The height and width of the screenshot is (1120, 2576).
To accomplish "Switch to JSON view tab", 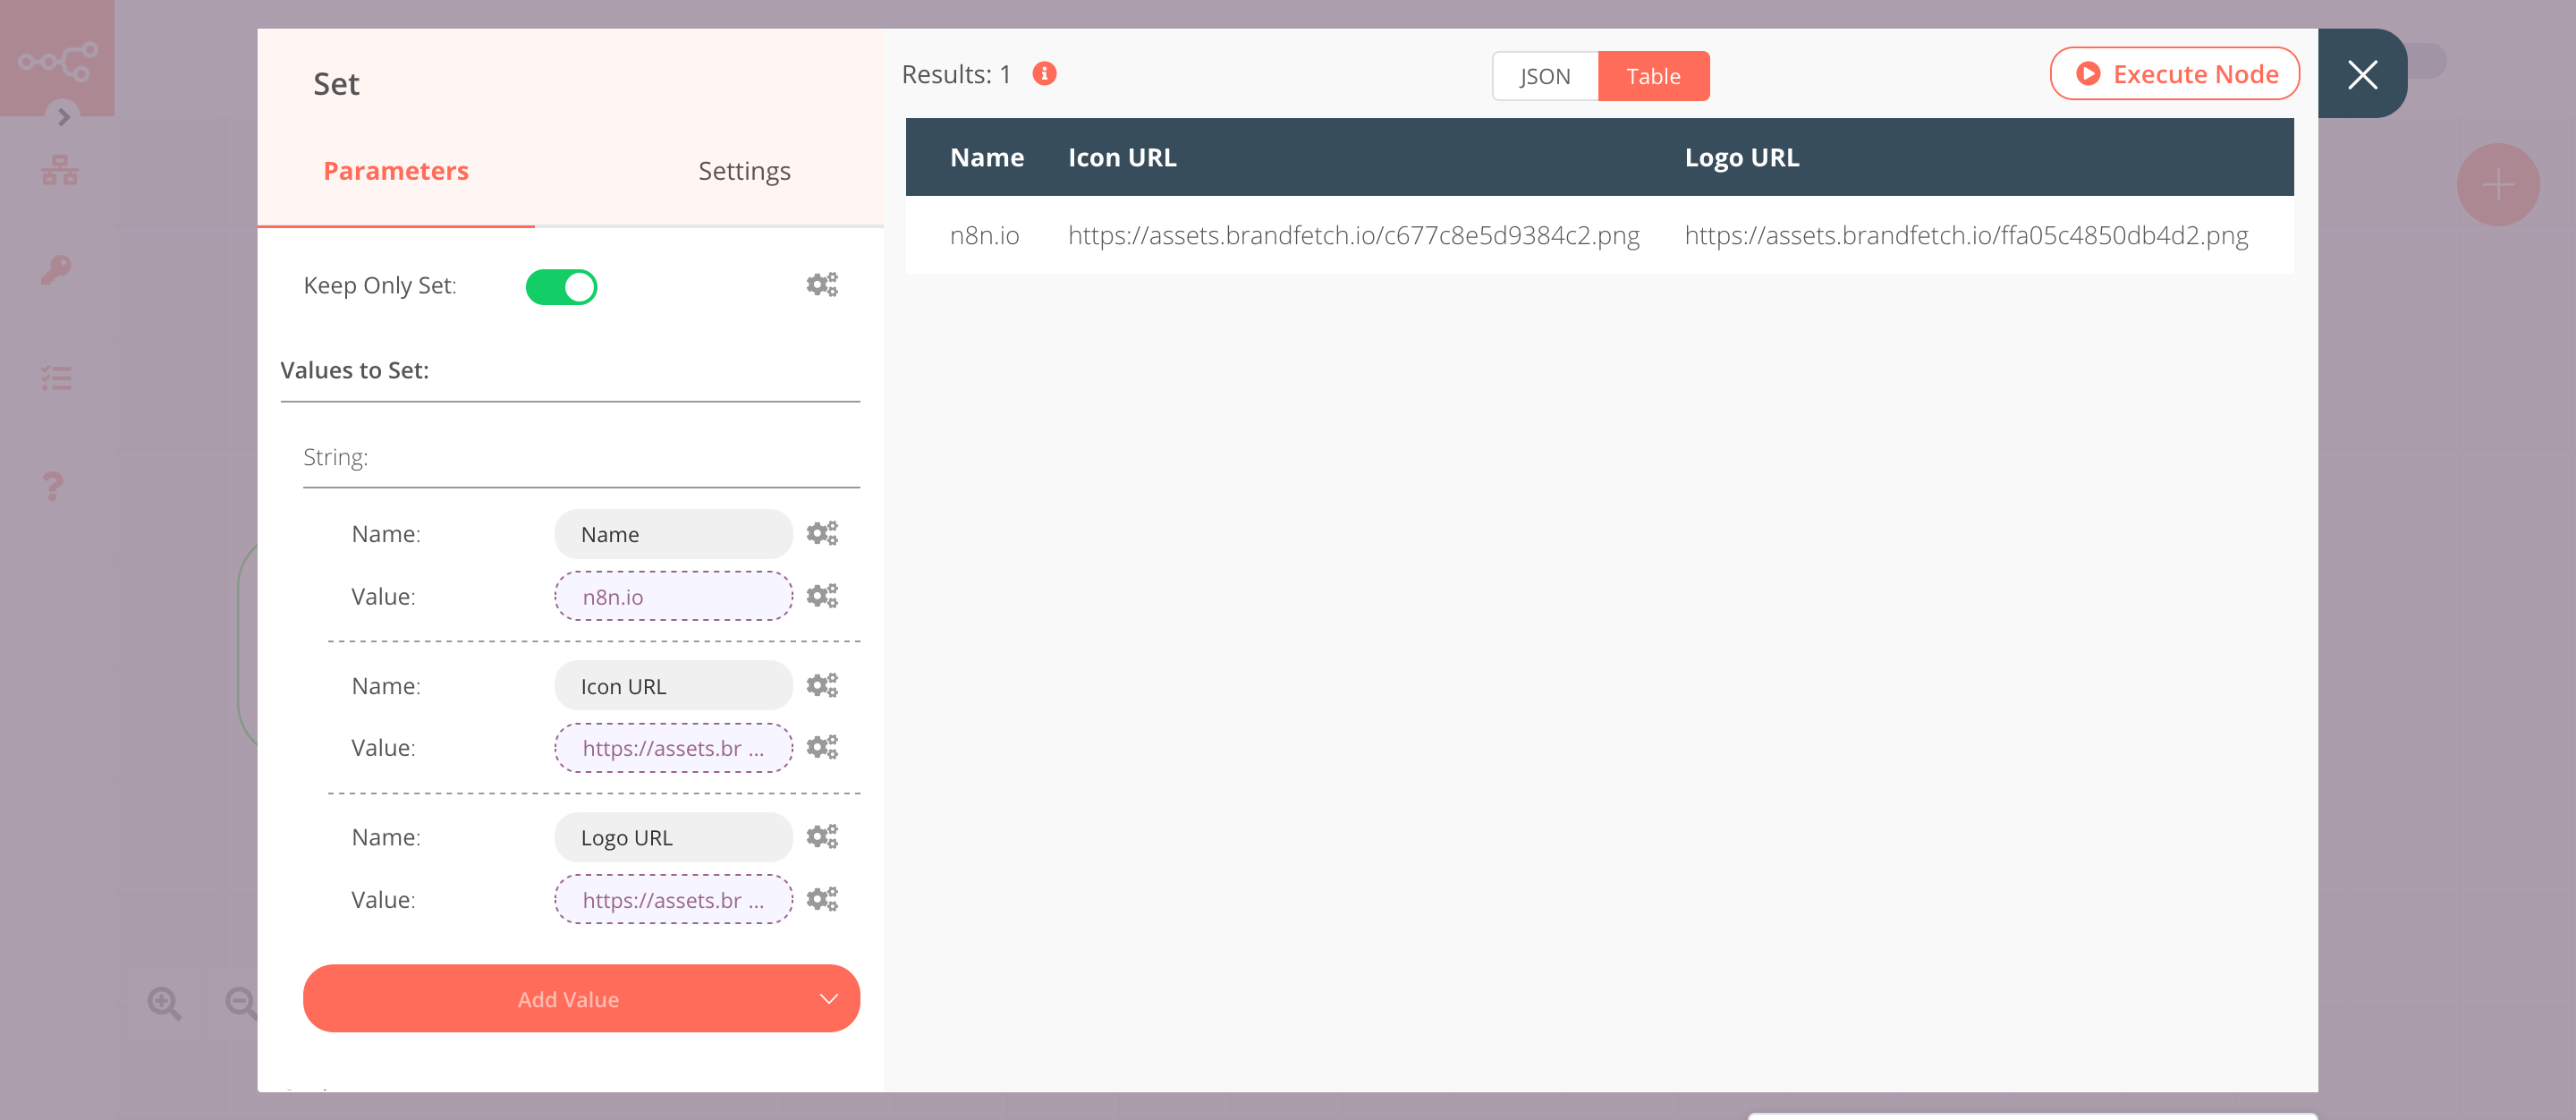I will (x=1543, y=75).
